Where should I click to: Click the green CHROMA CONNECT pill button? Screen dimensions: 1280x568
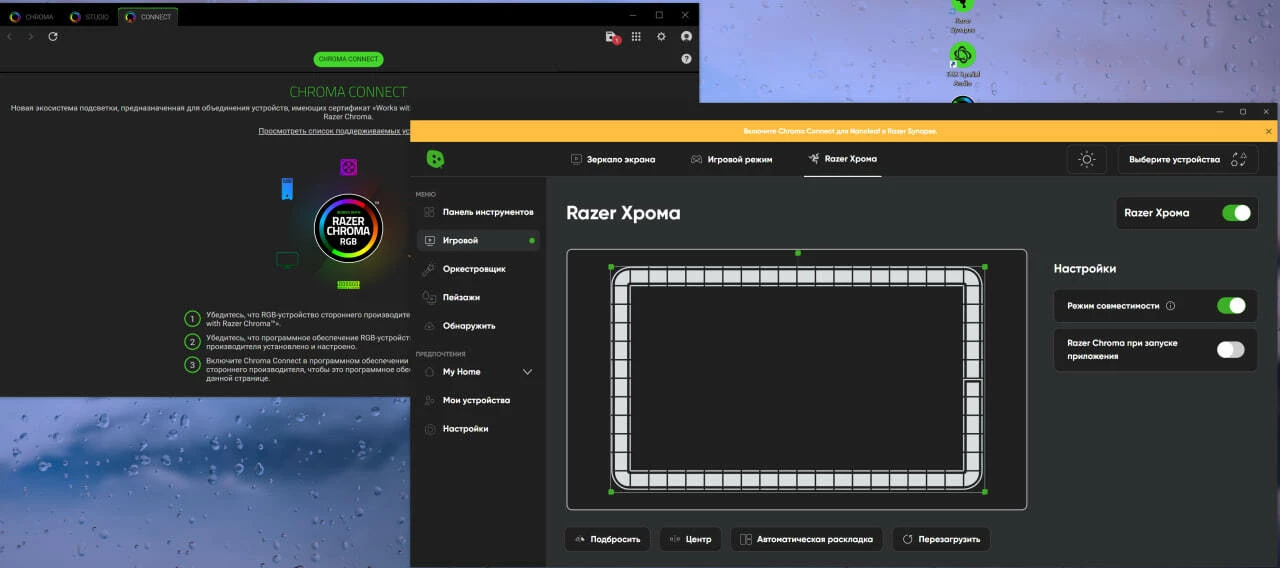click(x=348, y=59)
